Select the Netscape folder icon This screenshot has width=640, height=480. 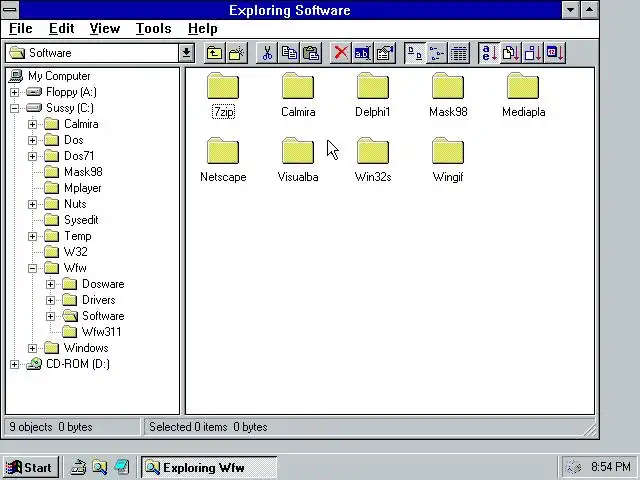click(223, 151)
